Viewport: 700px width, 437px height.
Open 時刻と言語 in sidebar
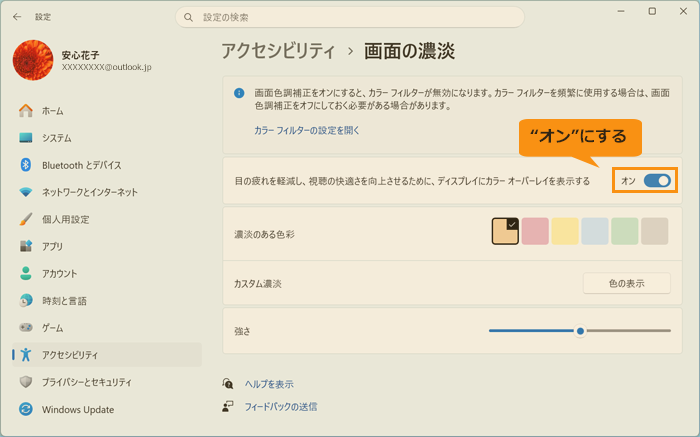coord(107,301)
